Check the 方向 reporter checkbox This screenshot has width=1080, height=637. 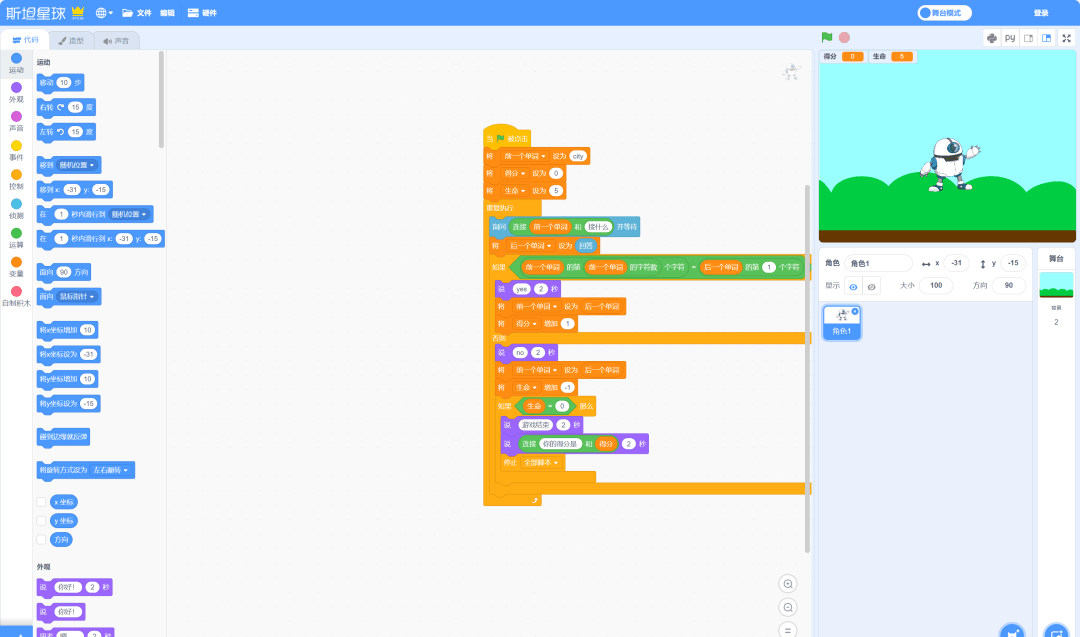pyautogui.click(x=41, y=540)
